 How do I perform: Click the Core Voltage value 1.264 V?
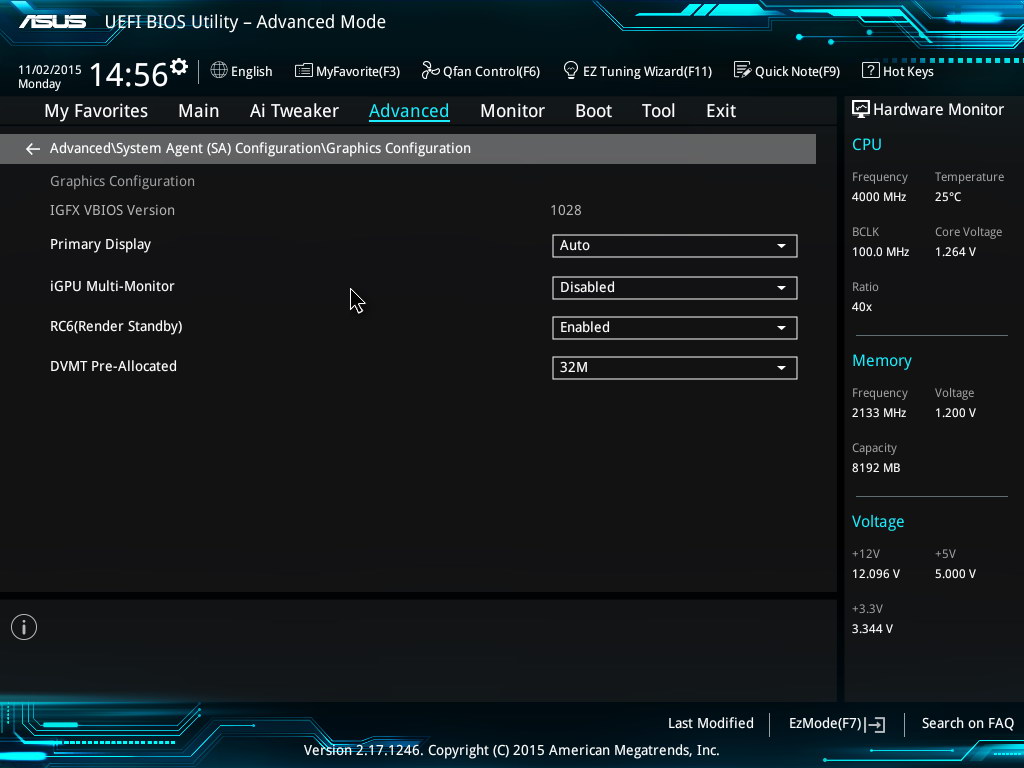[x=955, y=252]
